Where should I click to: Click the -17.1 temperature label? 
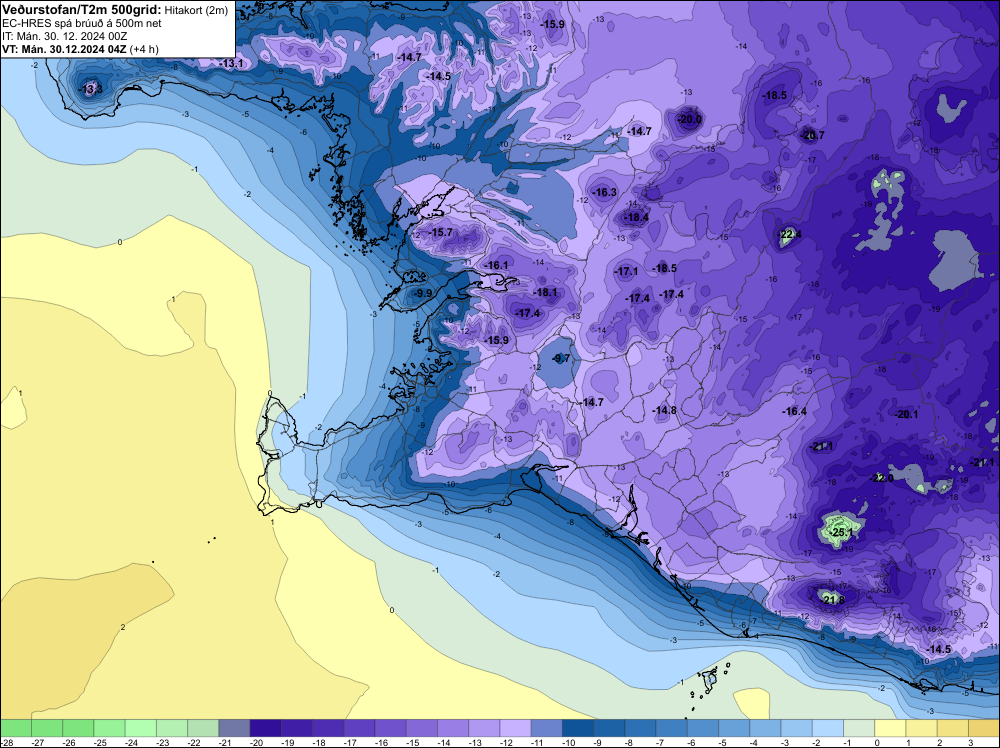(626, 271)
